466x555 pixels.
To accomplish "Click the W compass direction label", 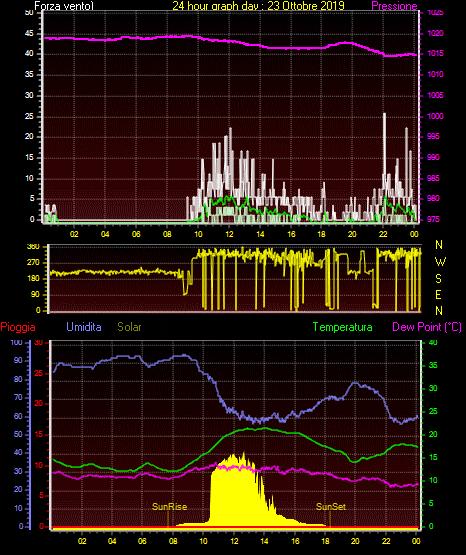I will (440, 262).
